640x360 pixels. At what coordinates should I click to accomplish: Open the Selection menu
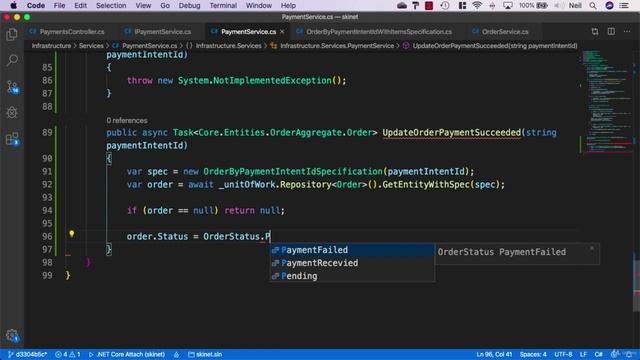click(111, 5)
